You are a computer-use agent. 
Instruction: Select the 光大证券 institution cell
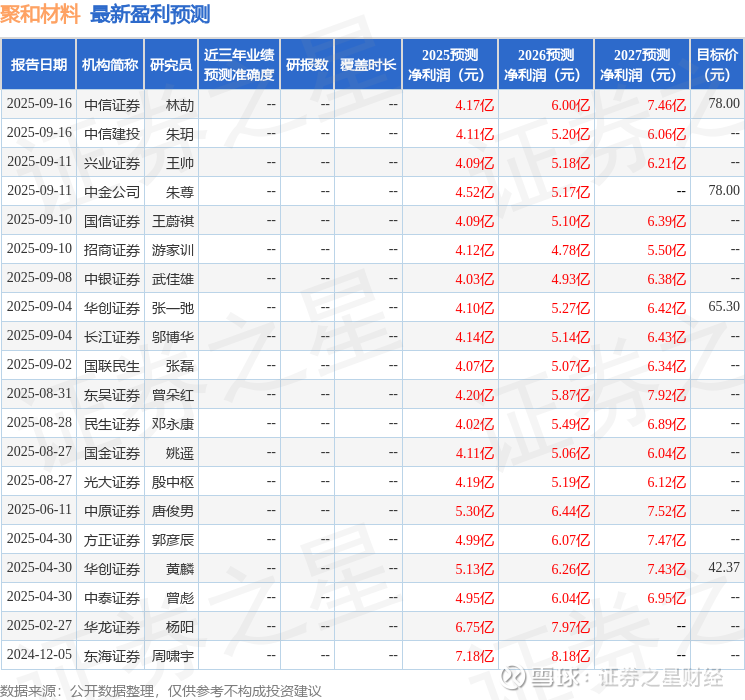click(x=112, y=482)
